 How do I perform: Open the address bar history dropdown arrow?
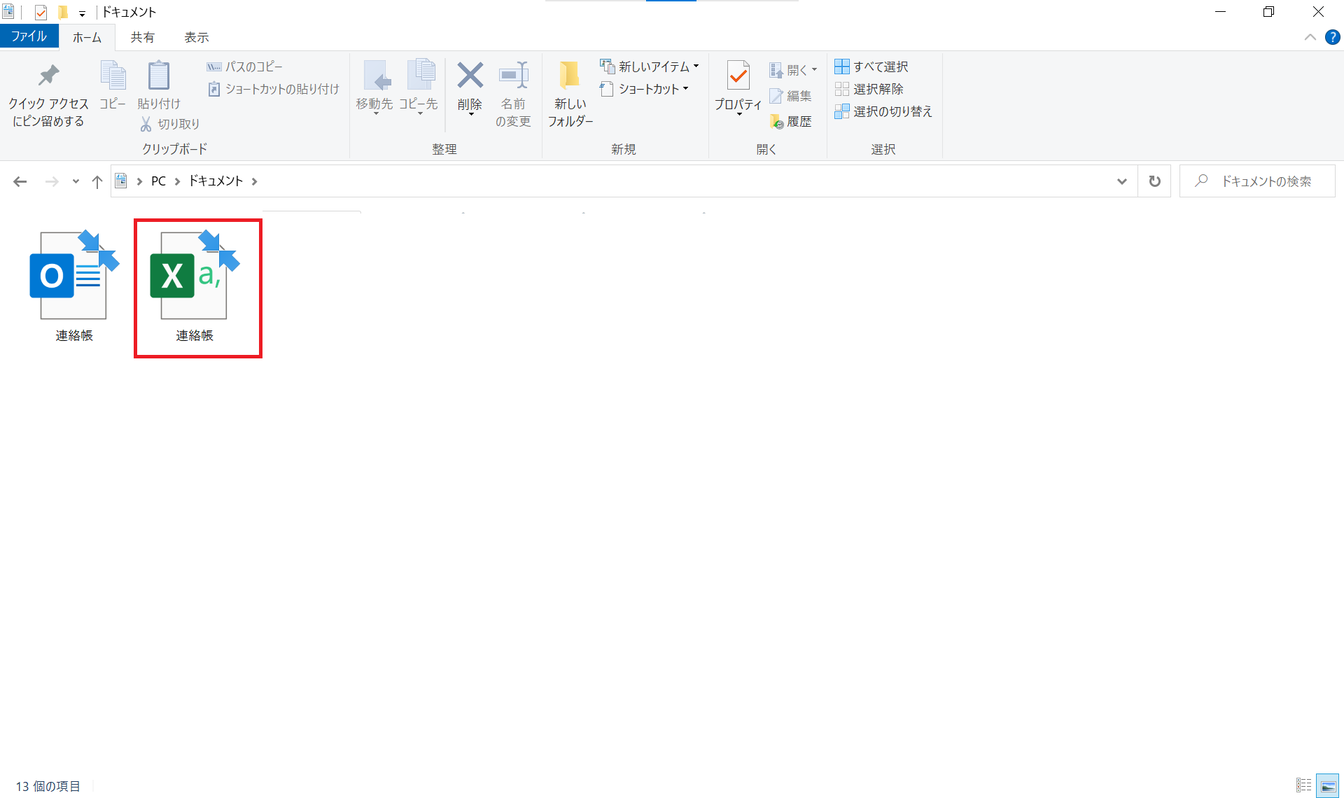[1121, 181]
